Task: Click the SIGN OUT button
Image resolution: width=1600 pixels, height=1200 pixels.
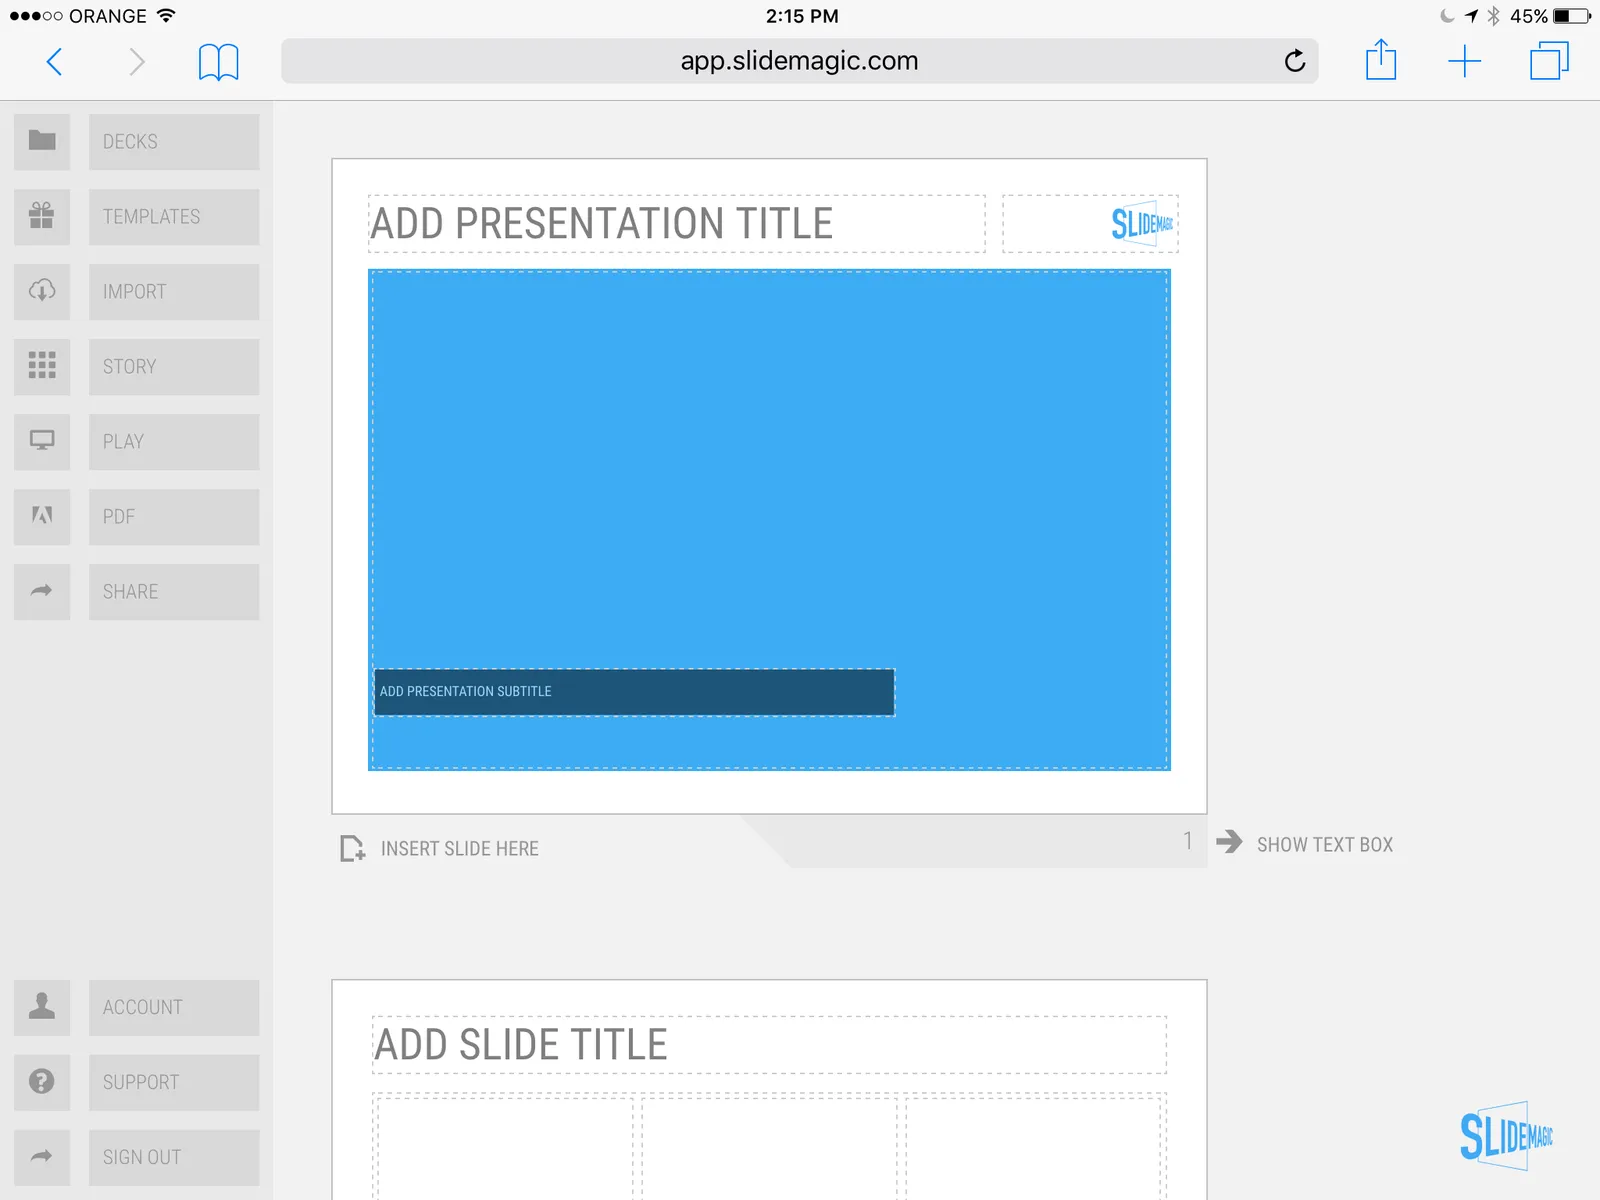Action: [x=174, y=1157]
